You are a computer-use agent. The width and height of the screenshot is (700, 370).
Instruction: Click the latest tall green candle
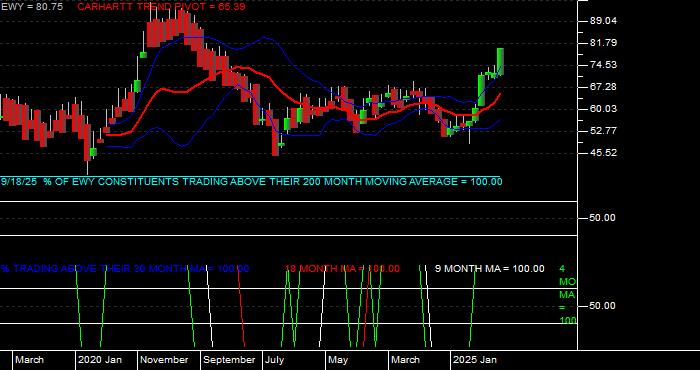click(500, 61)
